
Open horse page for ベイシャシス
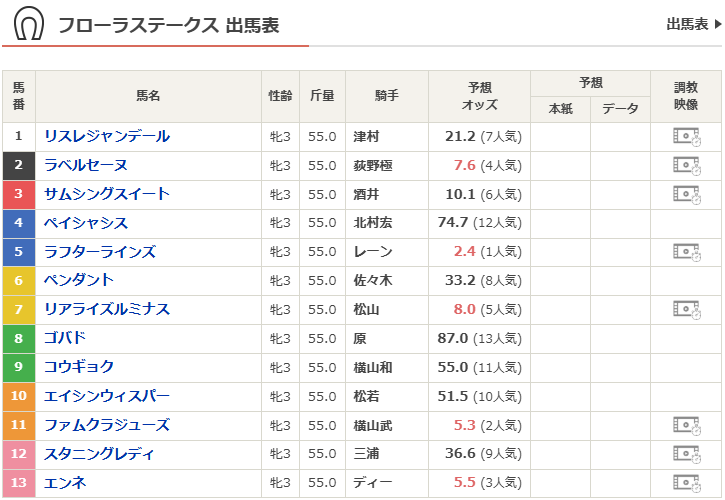point(86,223)
